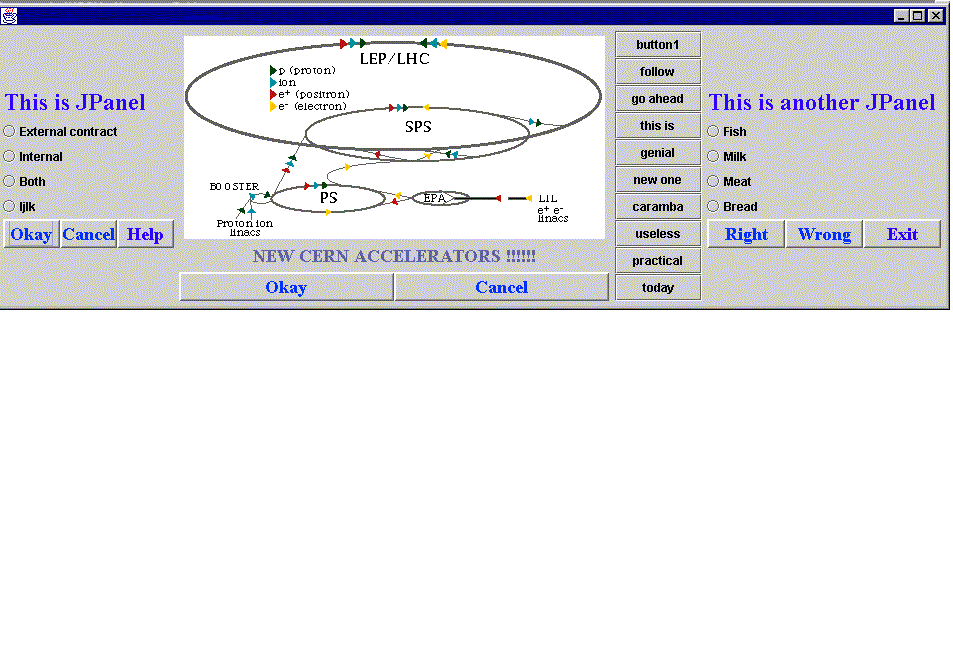
Task: Click the go ahead button
Action: pos(658,98)
